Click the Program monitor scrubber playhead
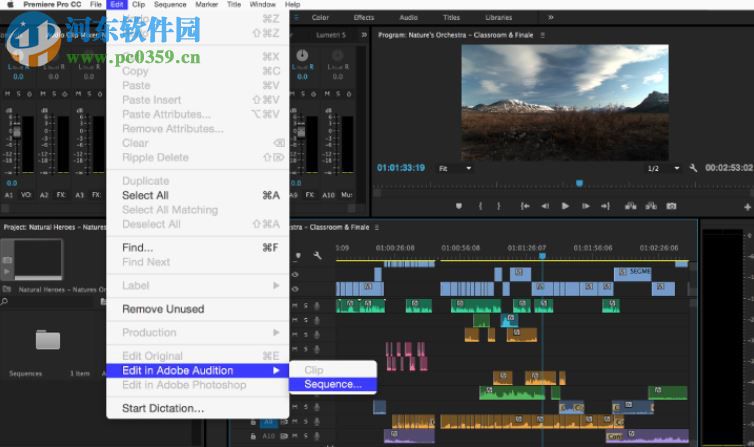Viewport: 754px width, 447px height. tap(579, 183)
